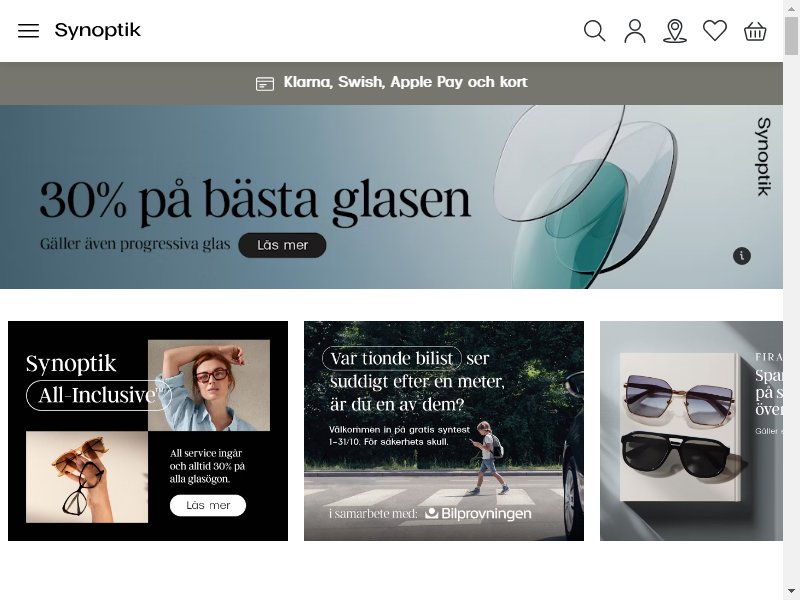This screenshot has width=800, height=600.
Task: Open the hamburger navigation menu
Action: coord(29,31)
